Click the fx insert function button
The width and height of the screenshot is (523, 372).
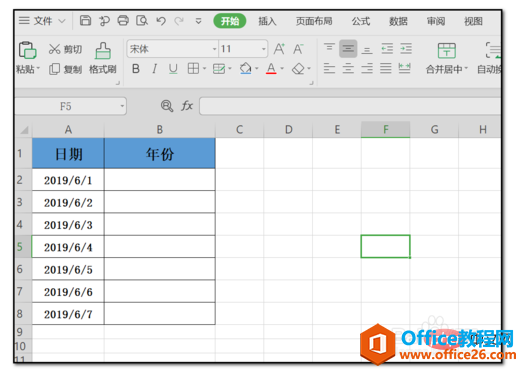(187, 106)
